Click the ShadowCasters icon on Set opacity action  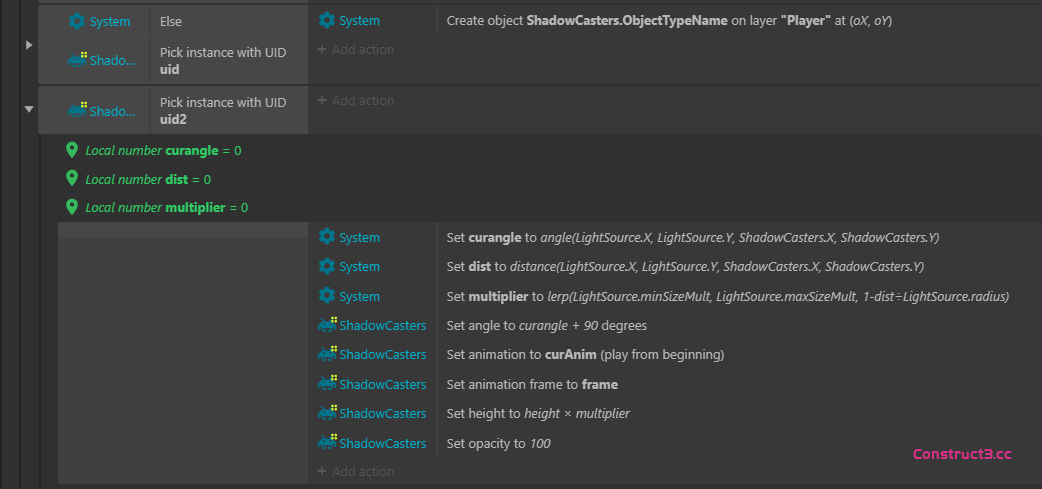tap(327, 443)
